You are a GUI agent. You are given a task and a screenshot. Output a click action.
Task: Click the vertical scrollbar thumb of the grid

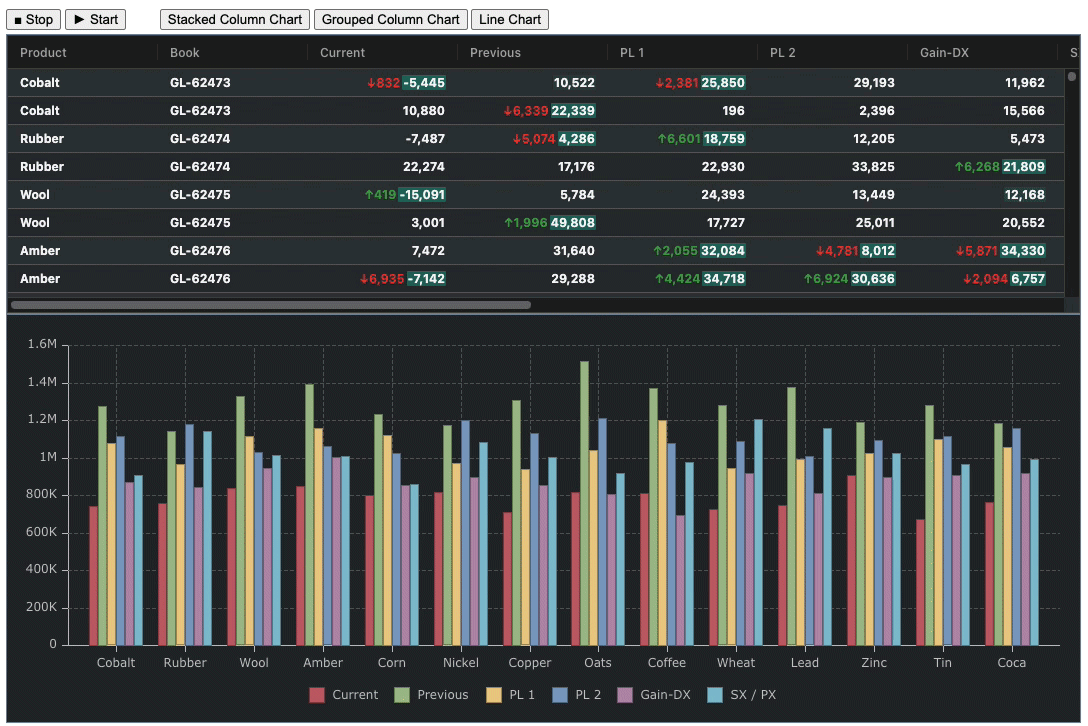pos(1071,76)
